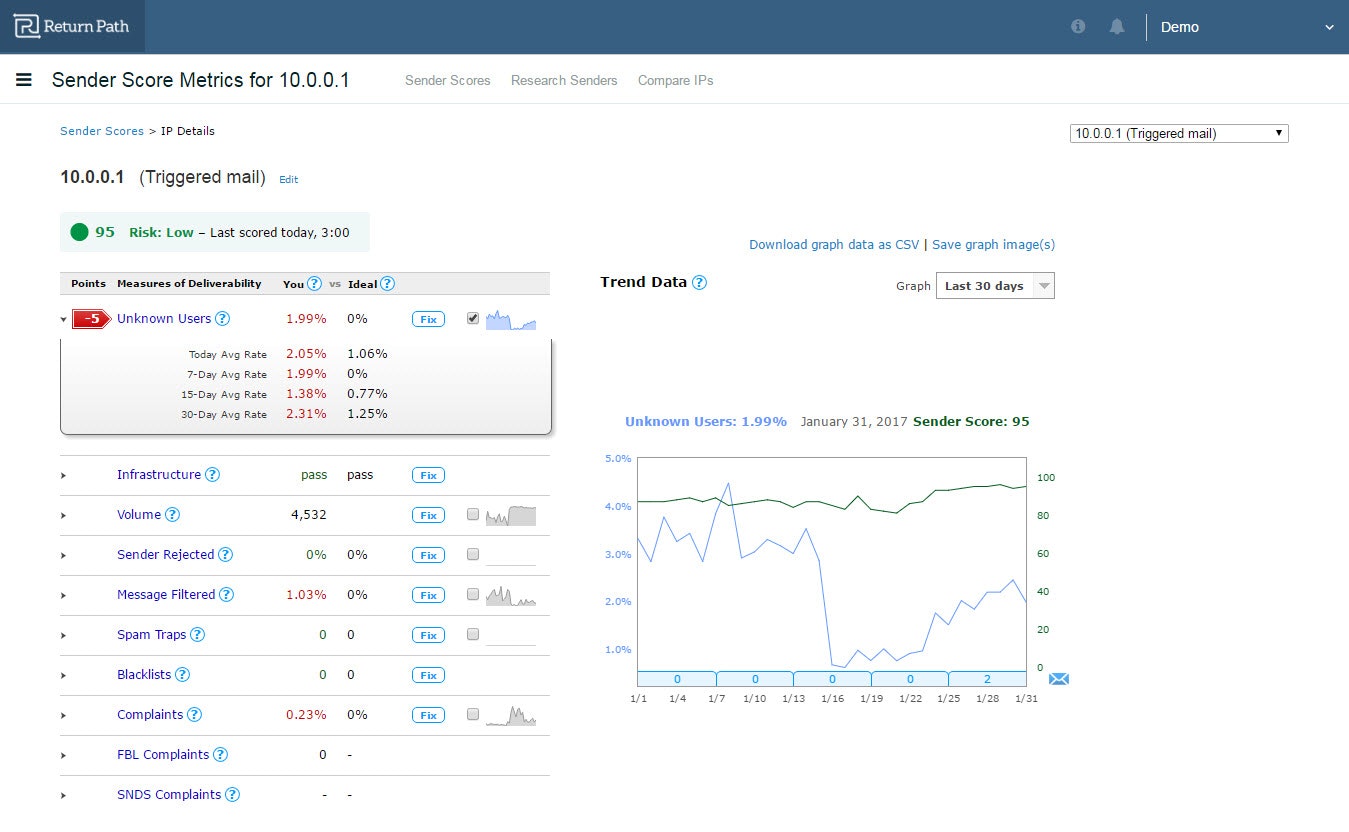The image size is (1349, 832).
Task: Open the Complaints metric link
Action: (150, 715)
